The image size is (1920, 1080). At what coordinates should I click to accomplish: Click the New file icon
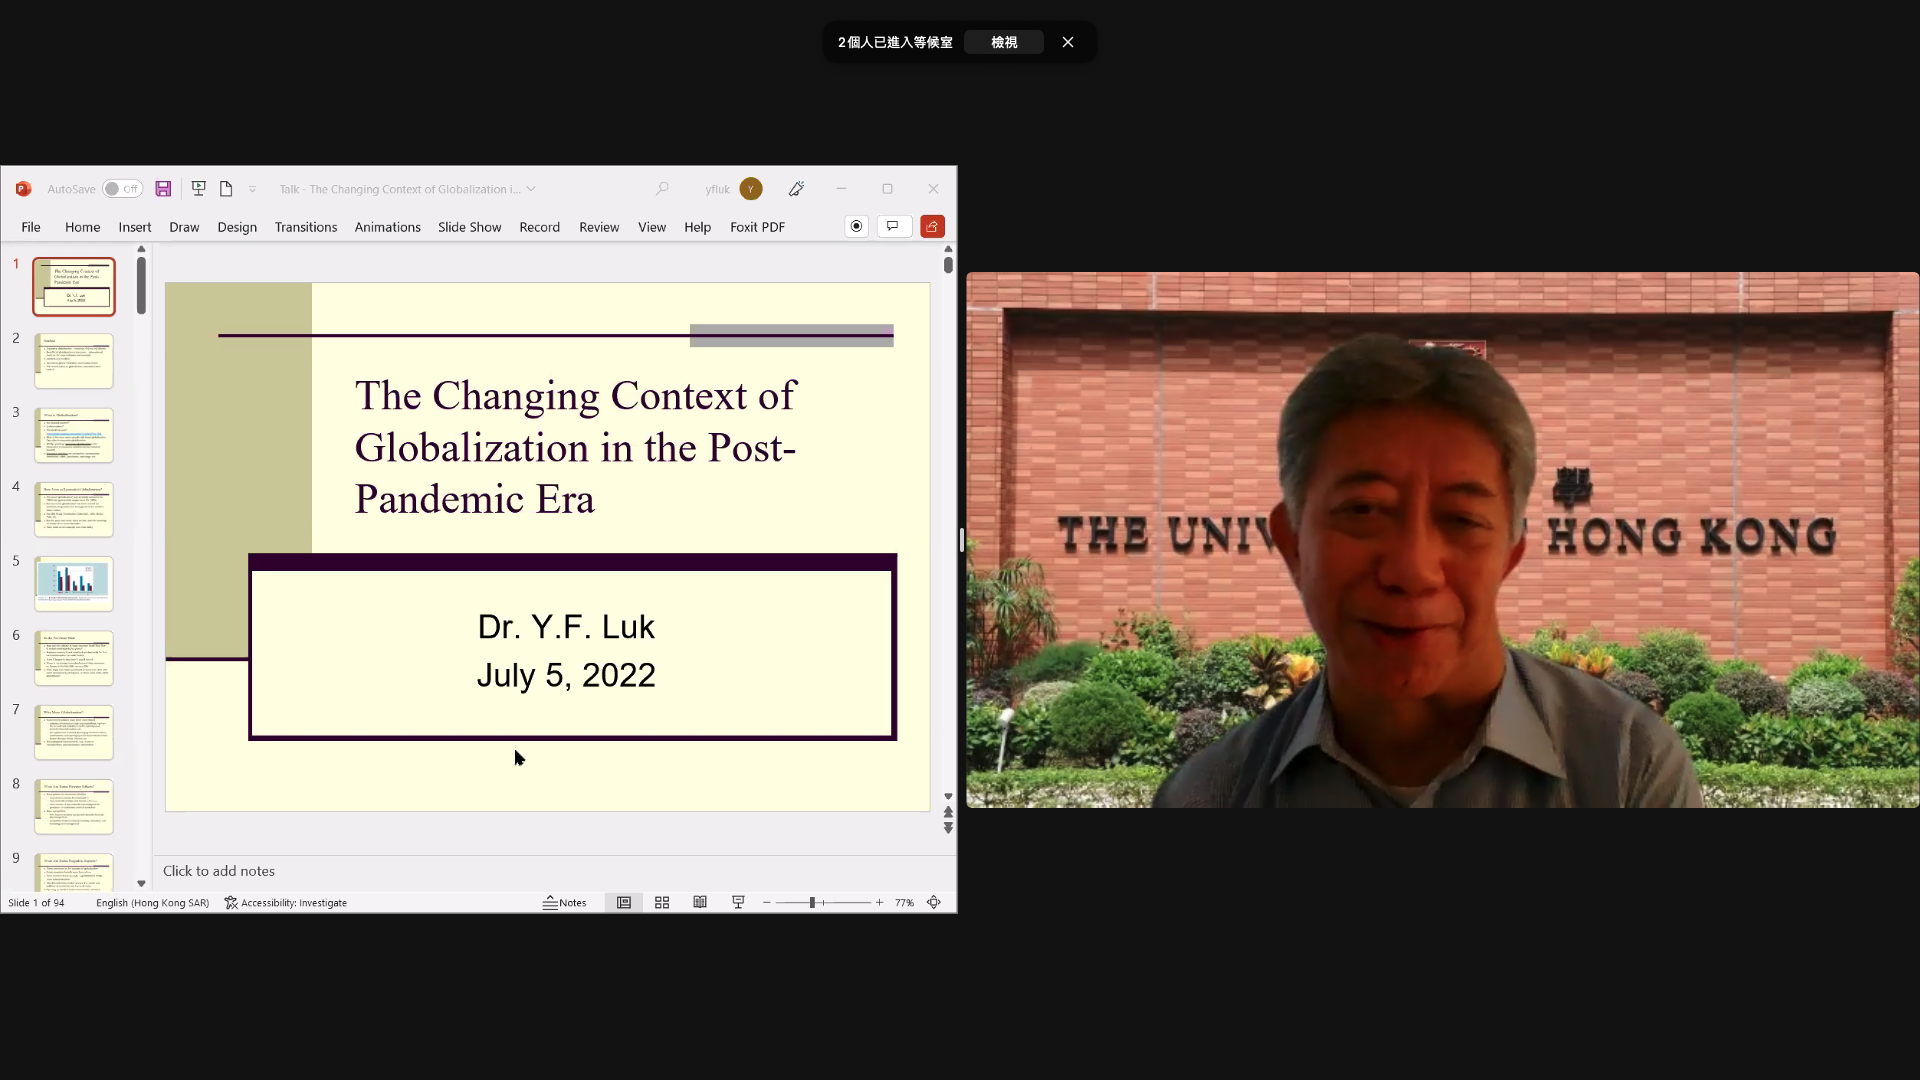pos(226,189)
